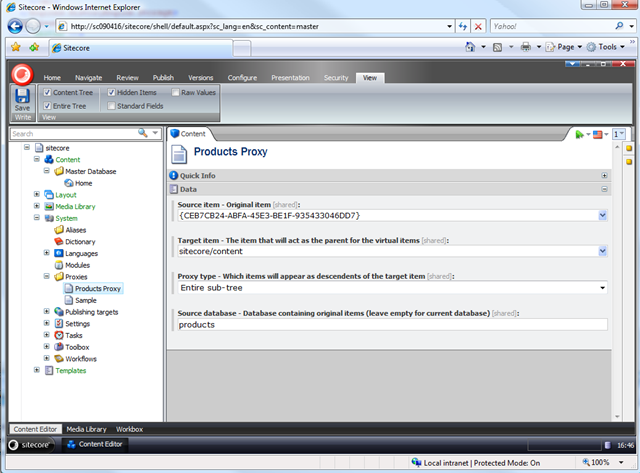Image resolution: width=640 pixels, height=473 pixels.
Task: Click the Save floppy disk icon
Action: tap(22, 96)
